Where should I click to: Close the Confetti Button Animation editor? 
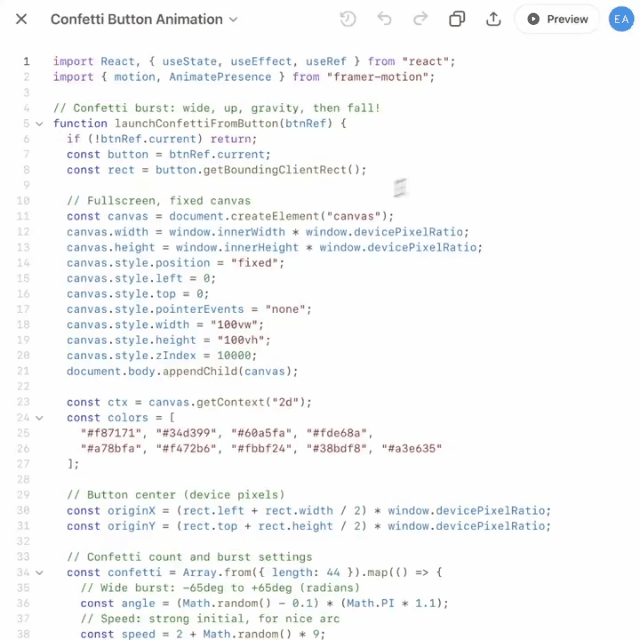[21, 19]
